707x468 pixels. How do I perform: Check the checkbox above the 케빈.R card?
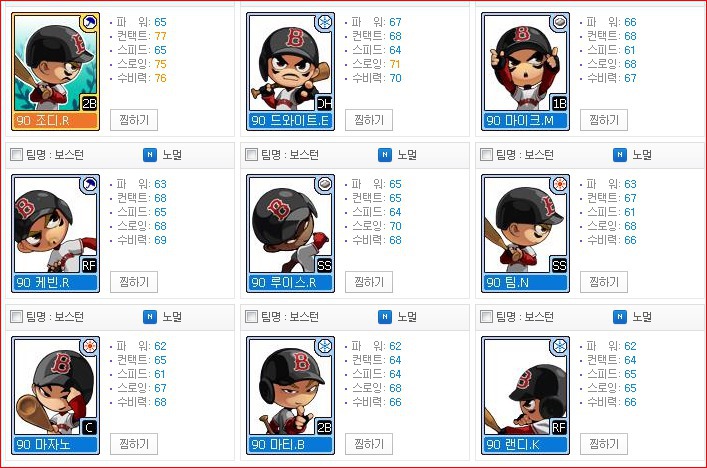tap(16, 155)
